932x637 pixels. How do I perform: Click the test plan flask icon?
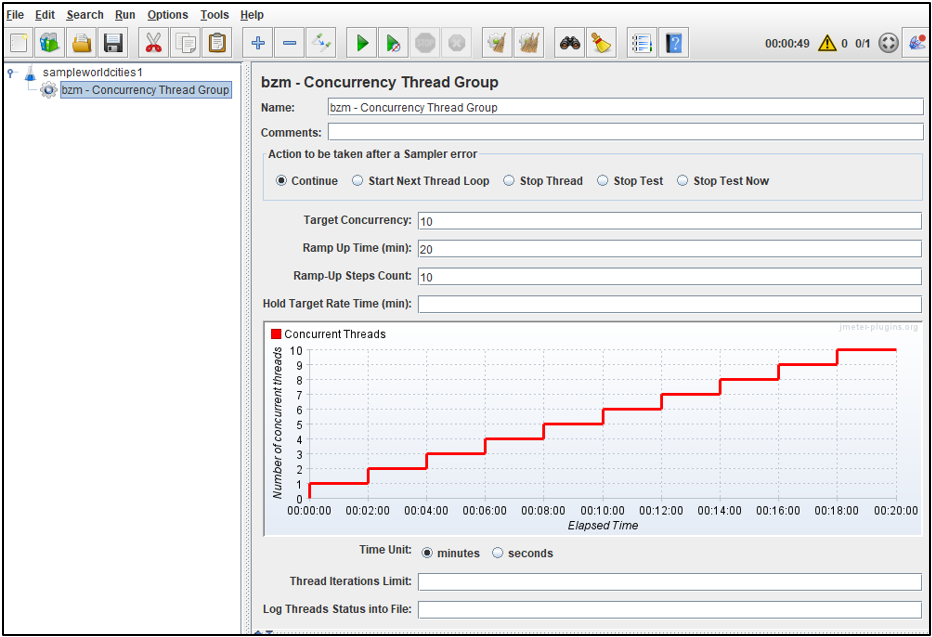pos(30,74)
